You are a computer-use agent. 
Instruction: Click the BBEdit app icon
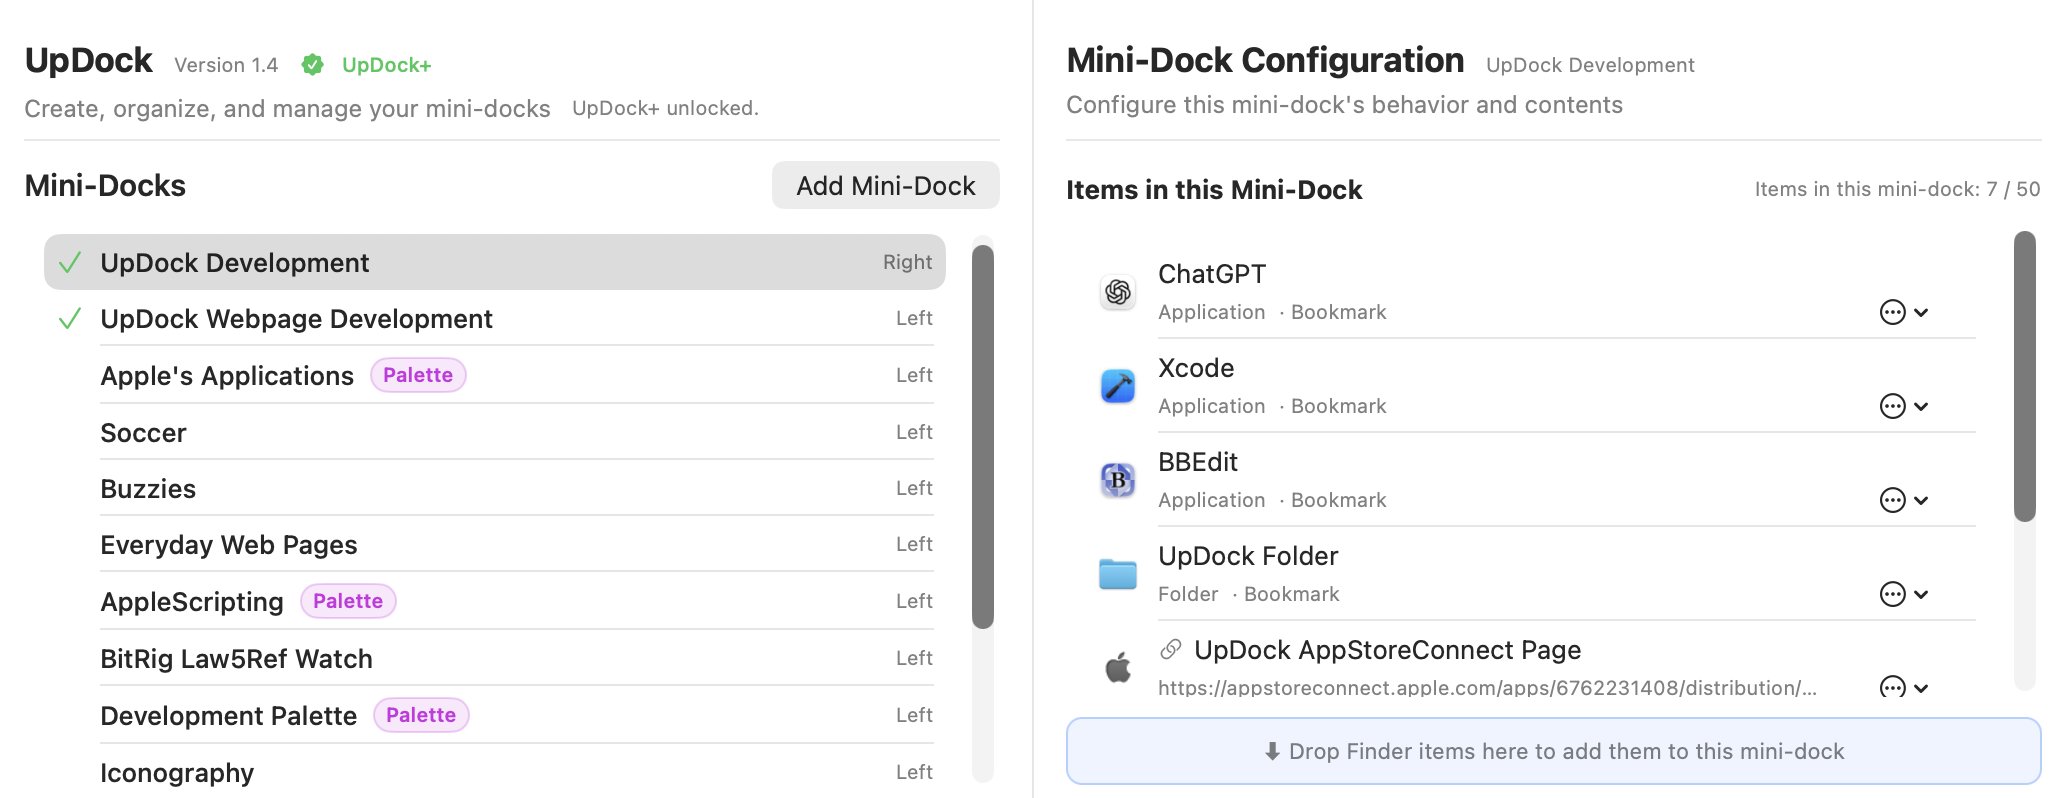pyautogui.click(x=1118, y=480)
